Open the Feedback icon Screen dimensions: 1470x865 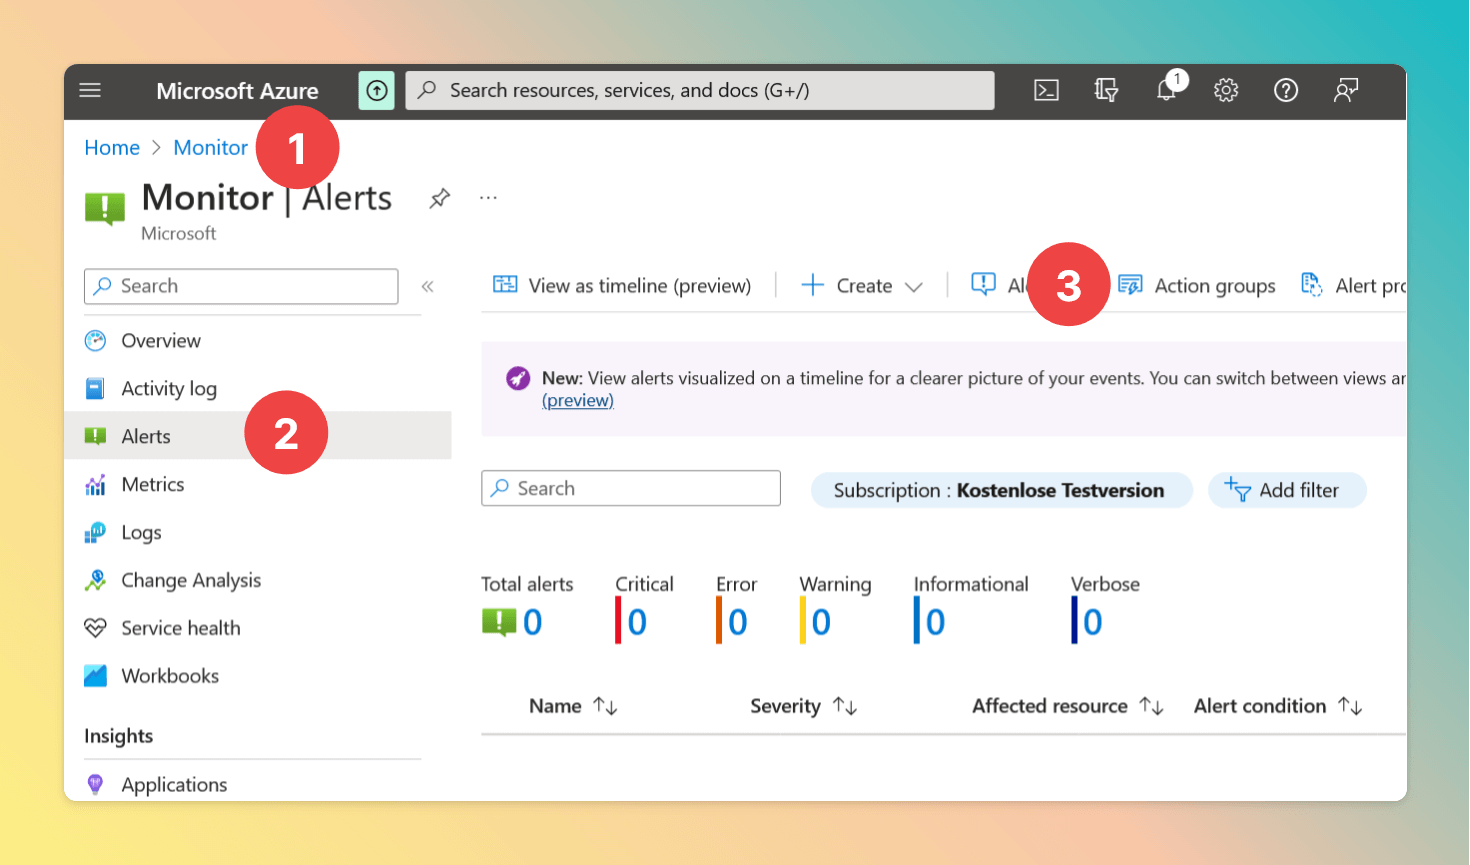tap(1346, 91)
